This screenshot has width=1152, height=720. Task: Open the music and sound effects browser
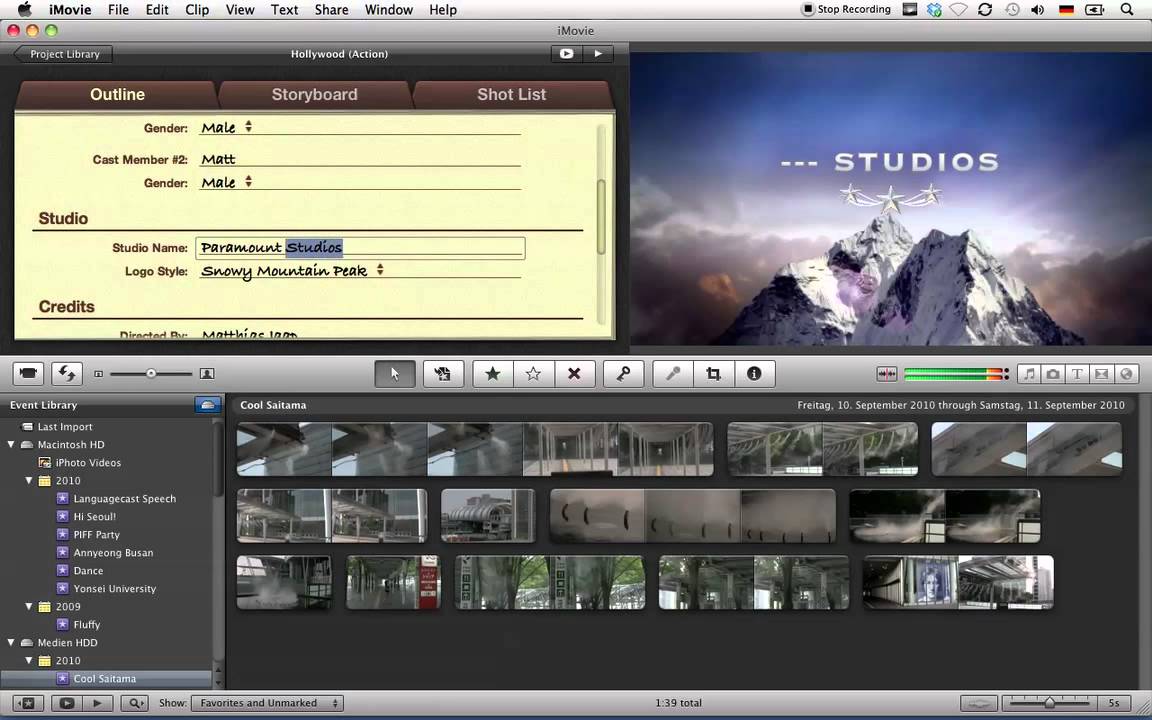pos(1029,374)
